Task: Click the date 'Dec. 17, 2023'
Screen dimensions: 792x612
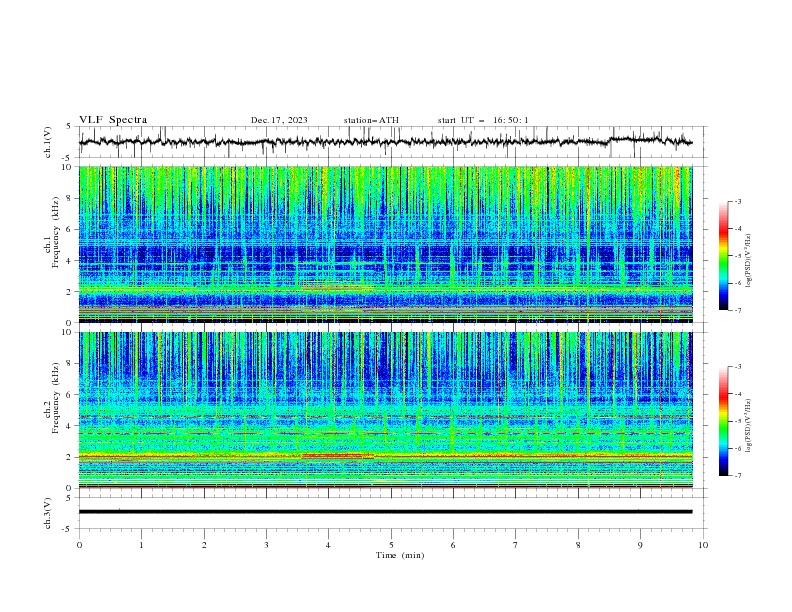Action: [x=279, y=120]
